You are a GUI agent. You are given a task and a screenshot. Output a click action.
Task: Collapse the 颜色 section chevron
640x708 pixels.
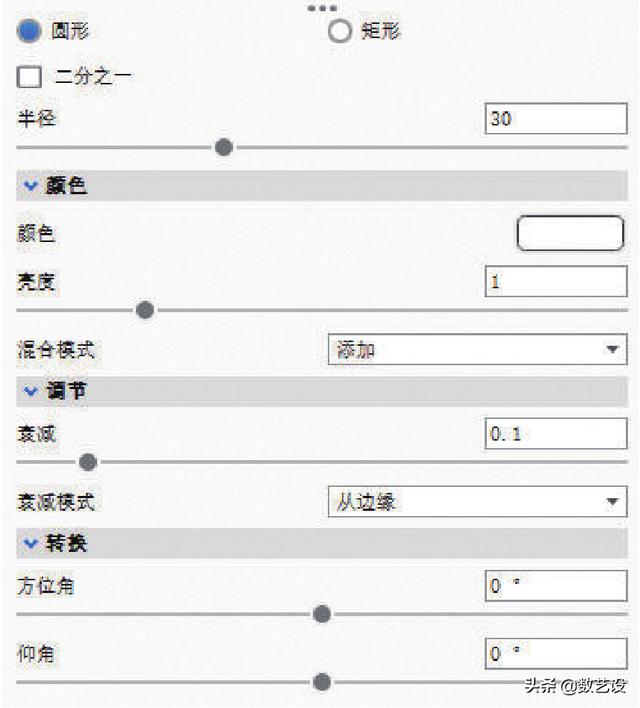(x=31, y=186)
